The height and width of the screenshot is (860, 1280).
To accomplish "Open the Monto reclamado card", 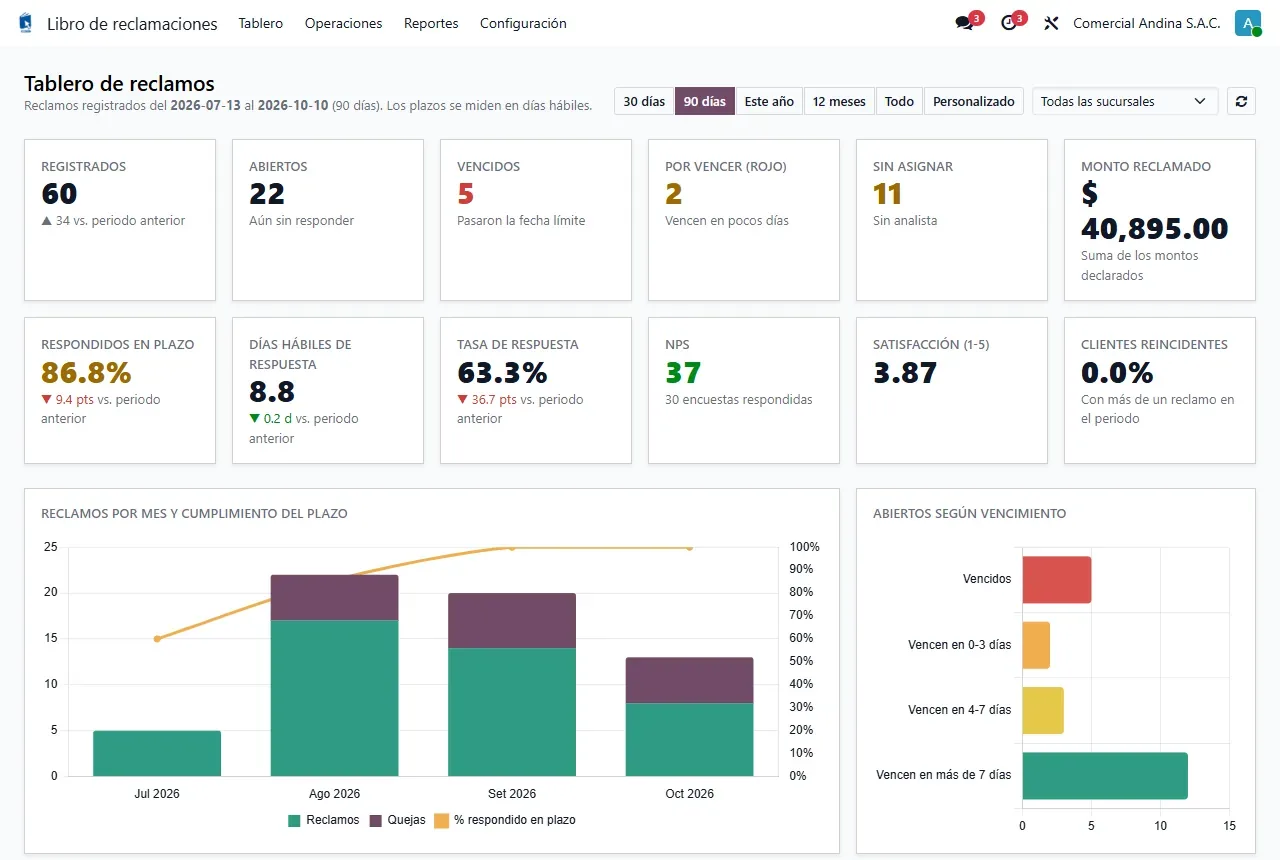I will click(x=1160, y=220).
